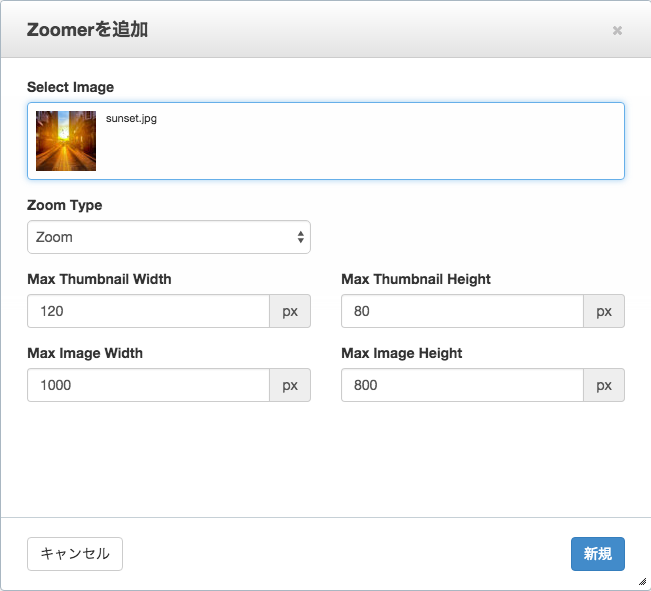Image resolution: width=651 pixels, height=591 pixels.
Task: Click px unit beside Max Image Width
Action: (290, 385)
